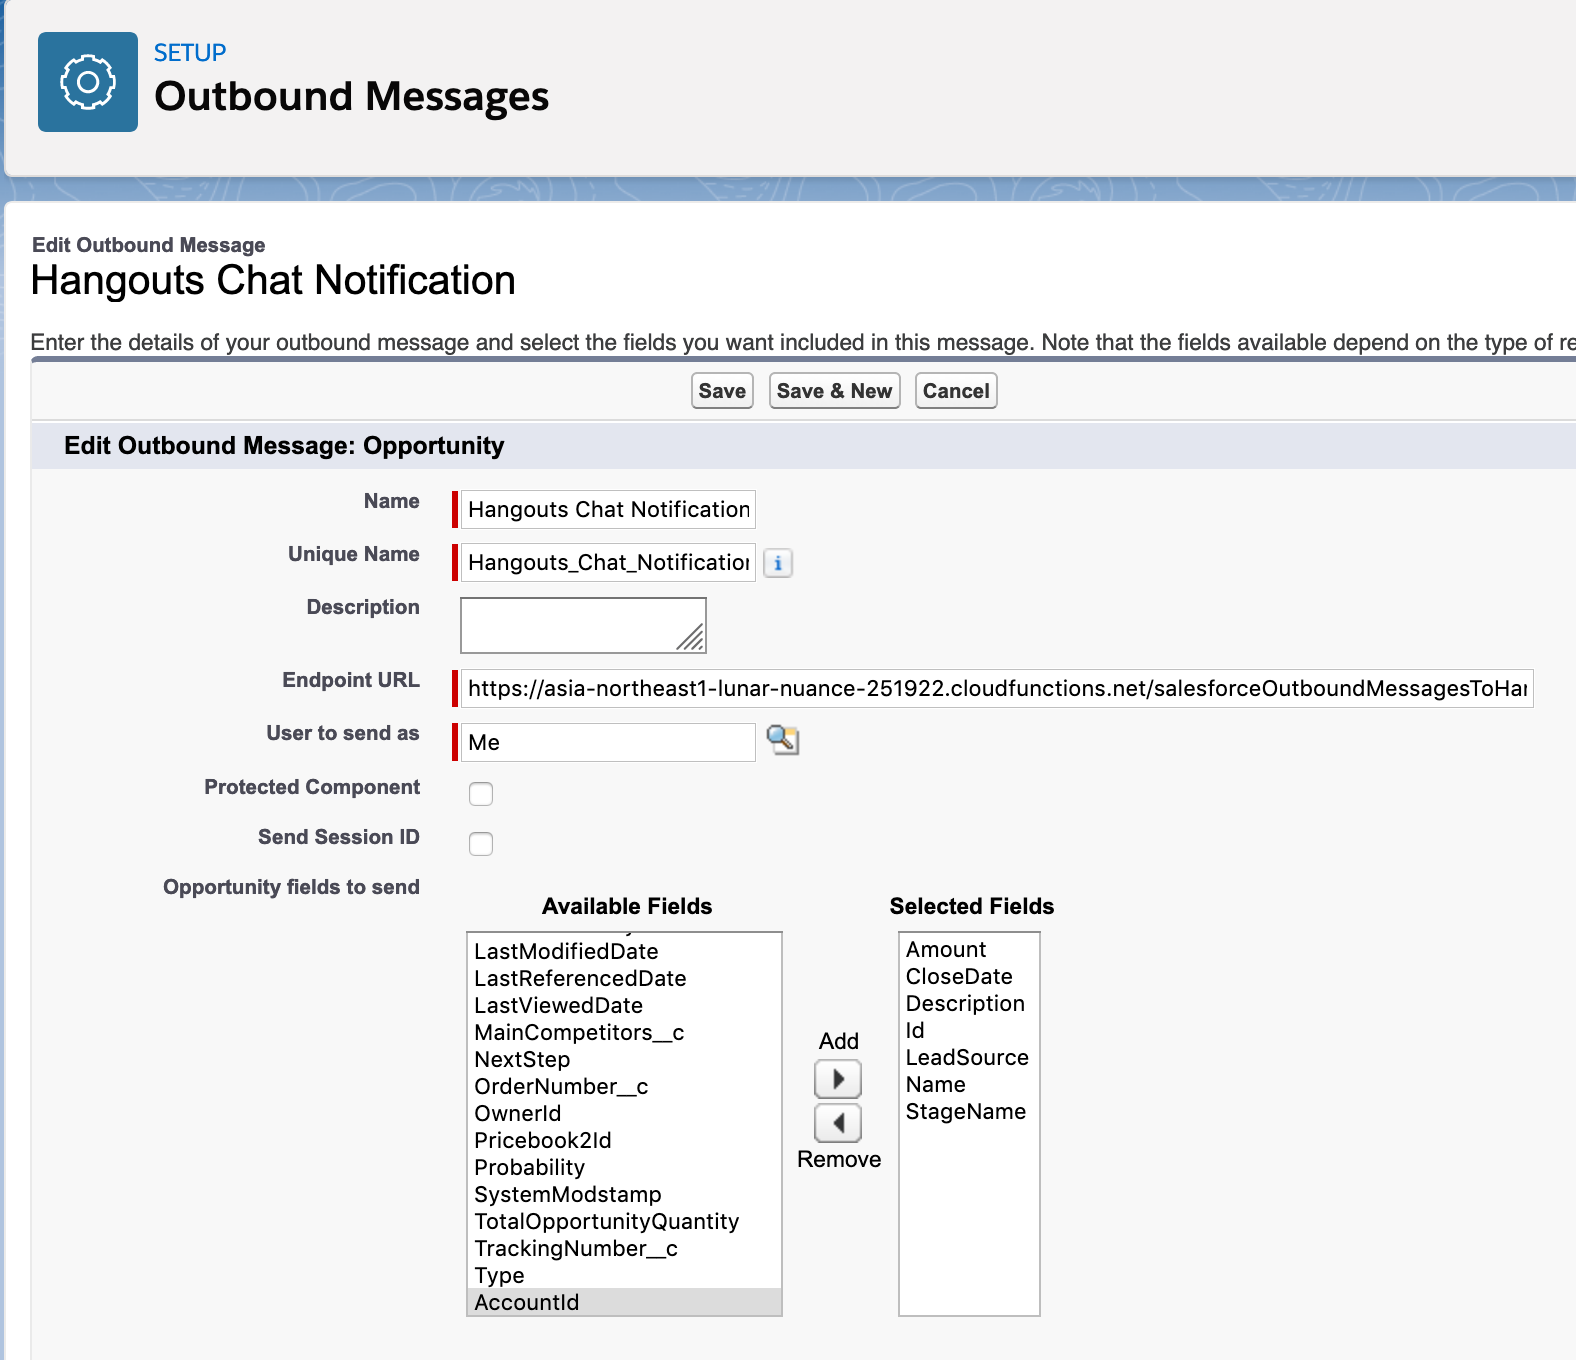Focus the Endpoint URL field

point(997,688)
